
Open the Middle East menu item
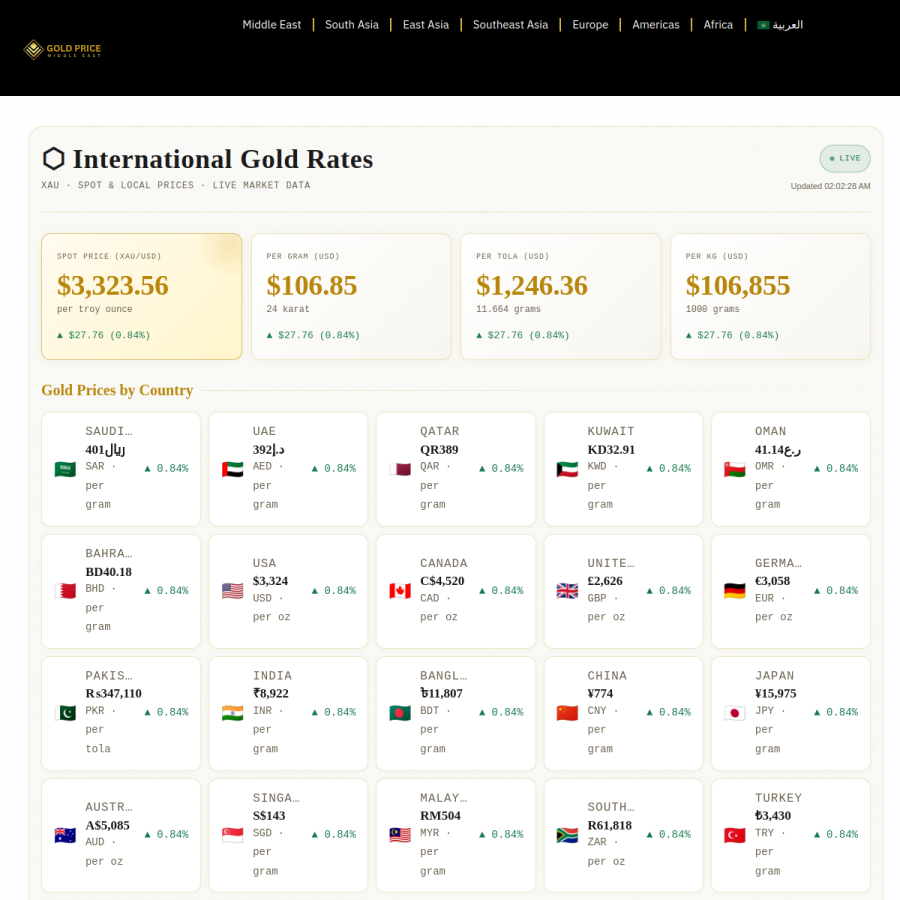tap(271, 25)
